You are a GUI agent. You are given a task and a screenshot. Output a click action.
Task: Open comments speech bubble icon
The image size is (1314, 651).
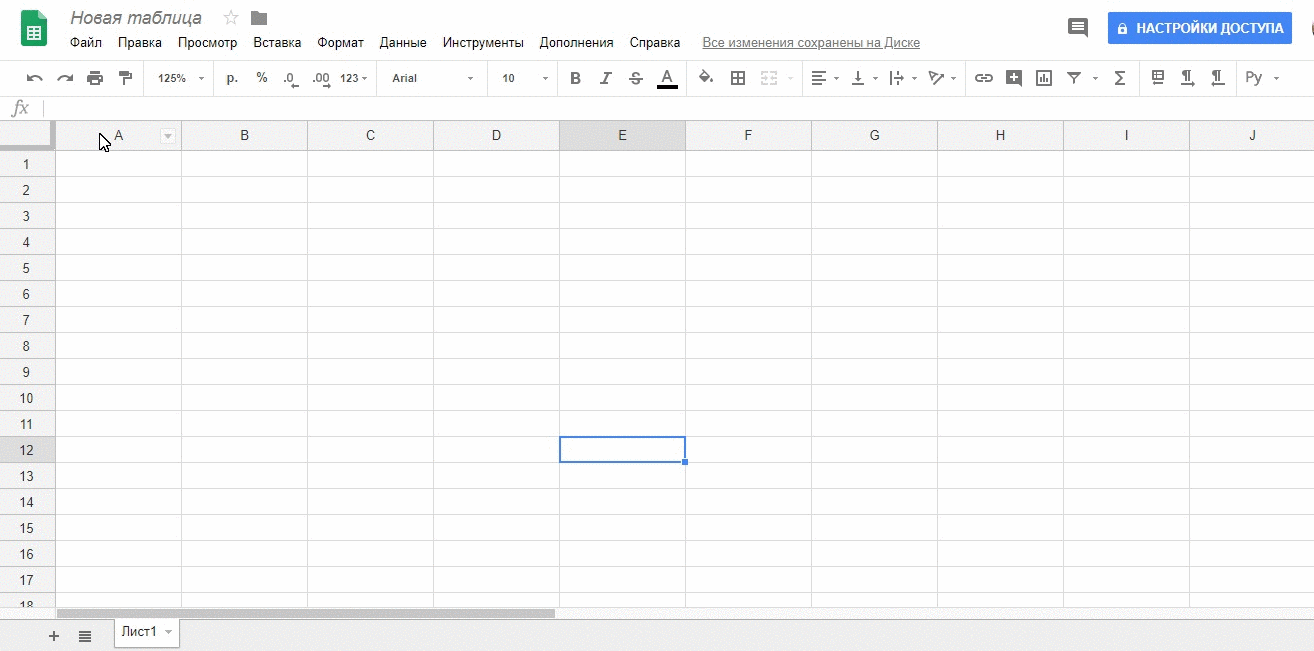(x=1078, y=28)
